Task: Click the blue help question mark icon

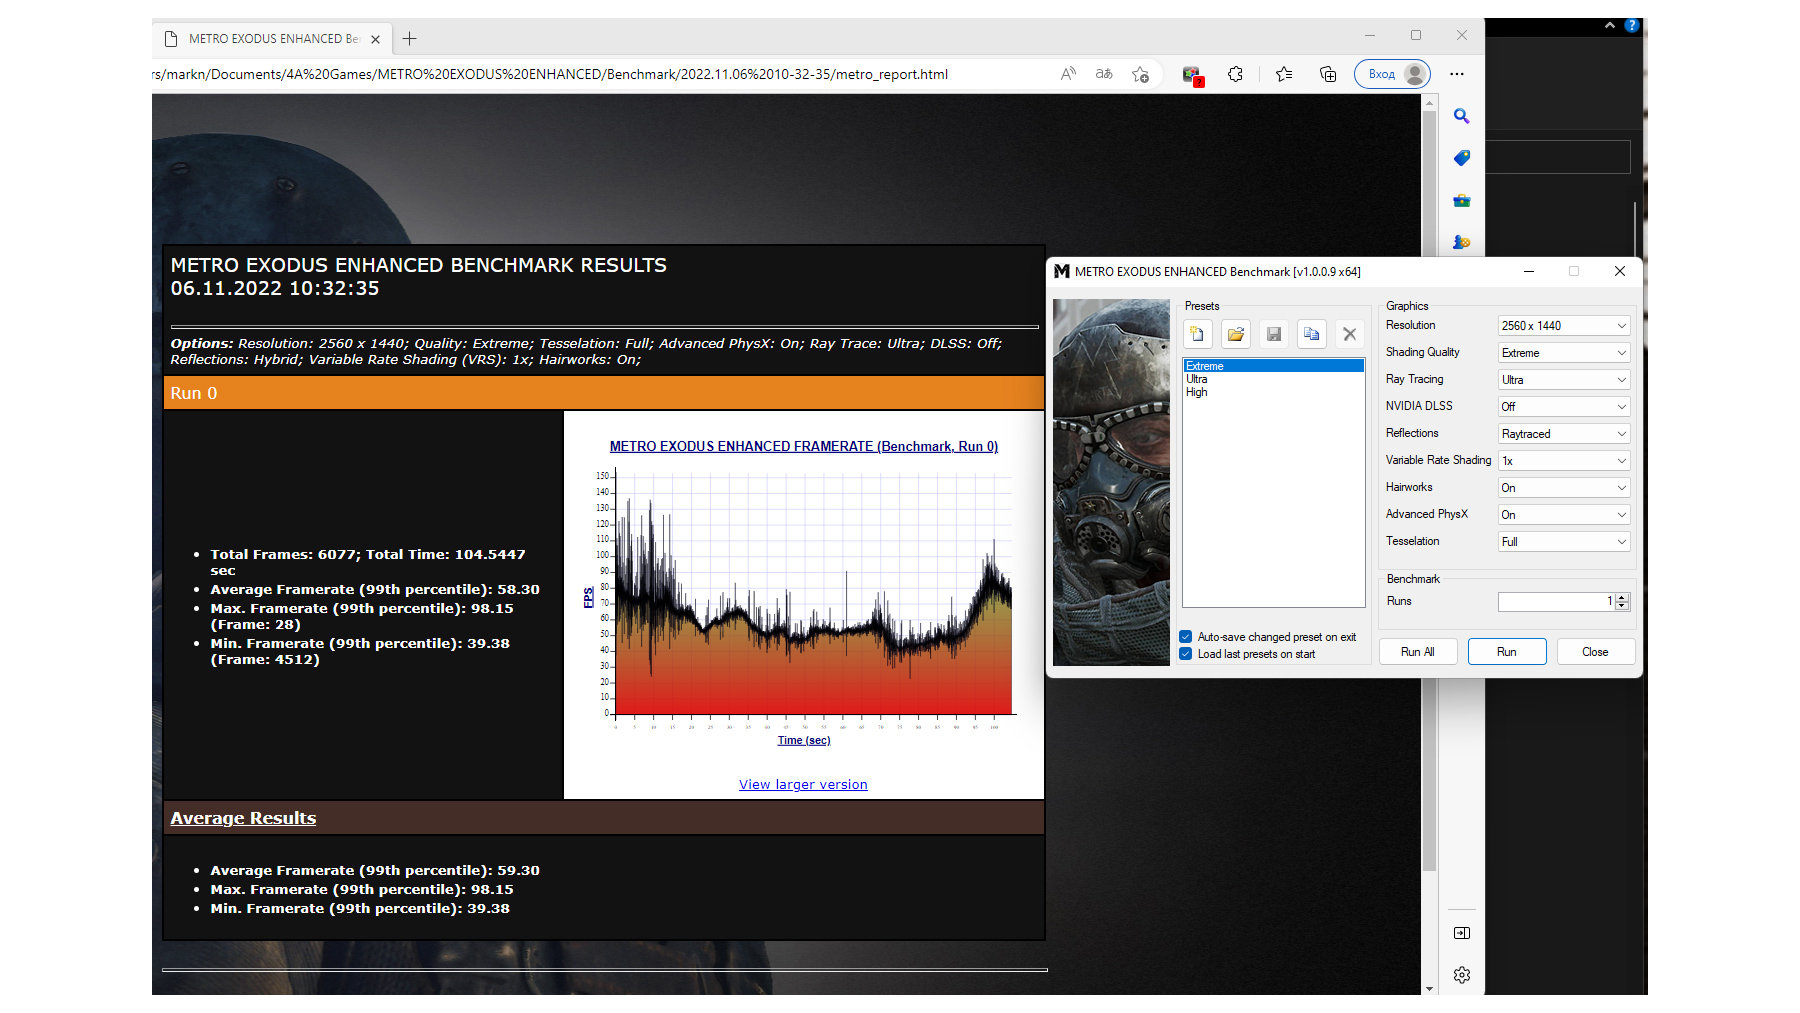Action: (x=1632, y=26)
